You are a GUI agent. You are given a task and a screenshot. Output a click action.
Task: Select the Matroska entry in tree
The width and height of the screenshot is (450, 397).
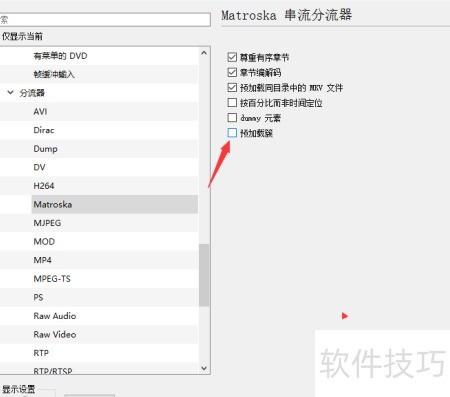[x=115, y=204]
